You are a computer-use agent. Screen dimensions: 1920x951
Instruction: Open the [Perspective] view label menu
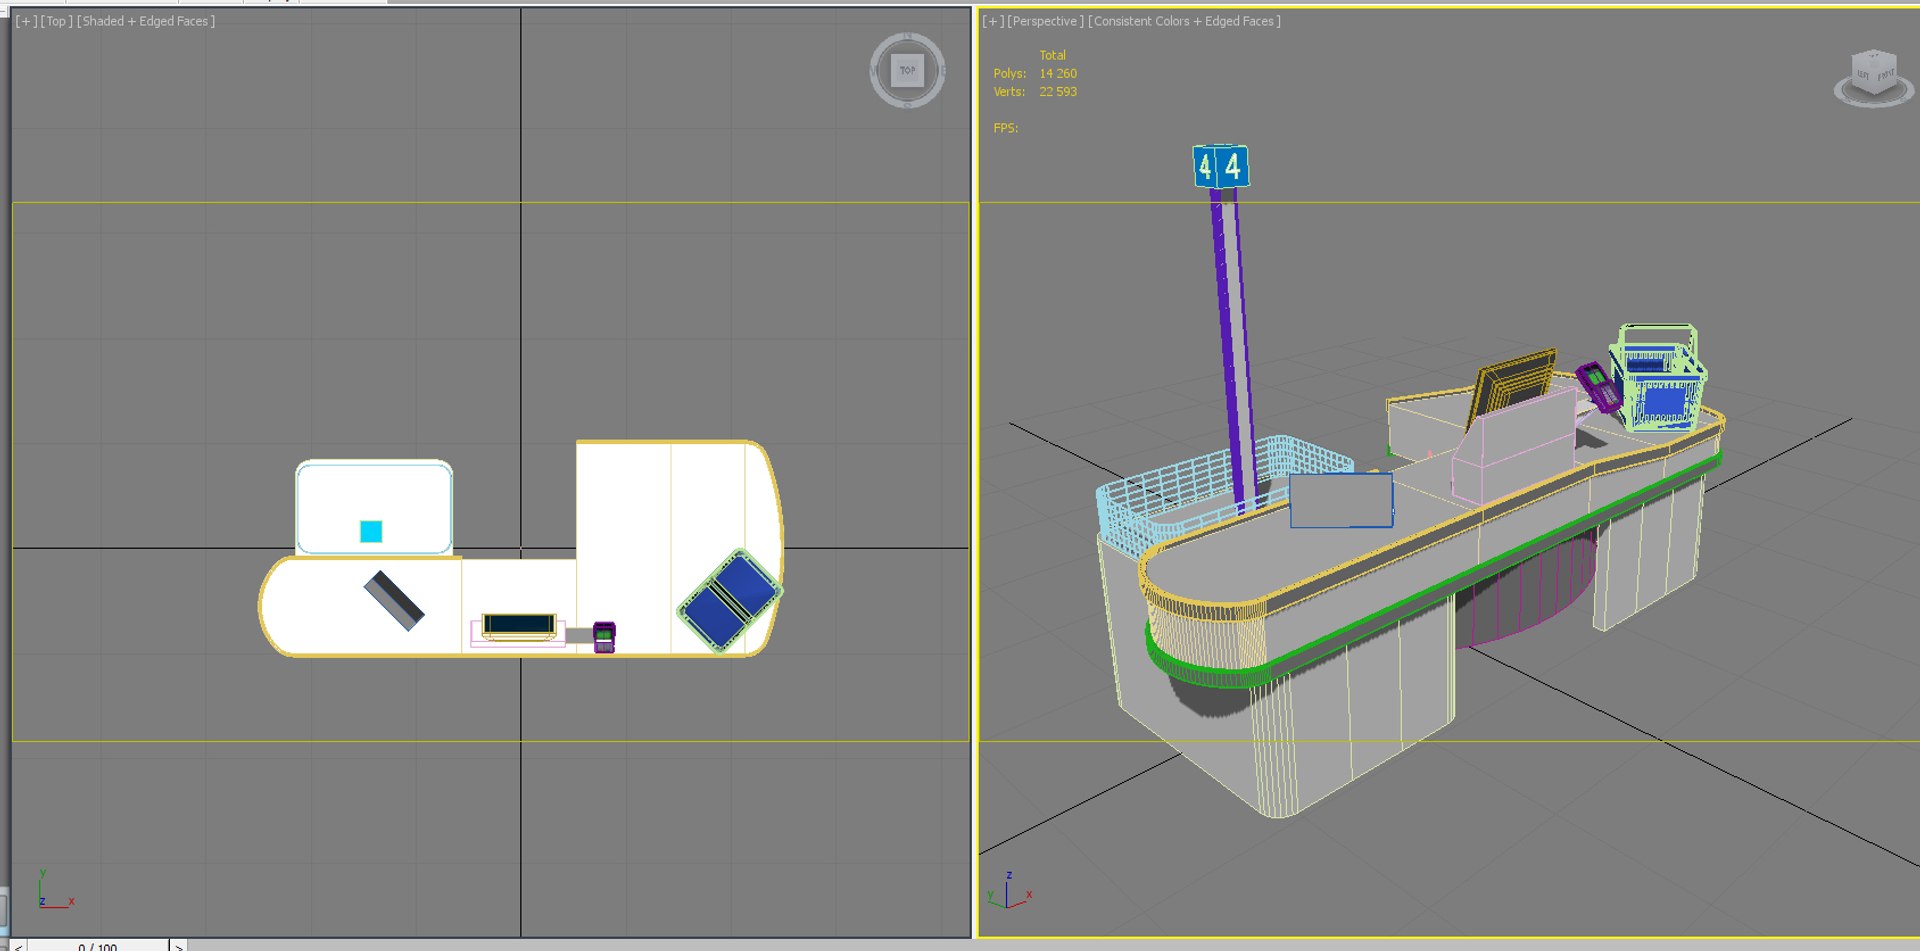click(1045, 21)
